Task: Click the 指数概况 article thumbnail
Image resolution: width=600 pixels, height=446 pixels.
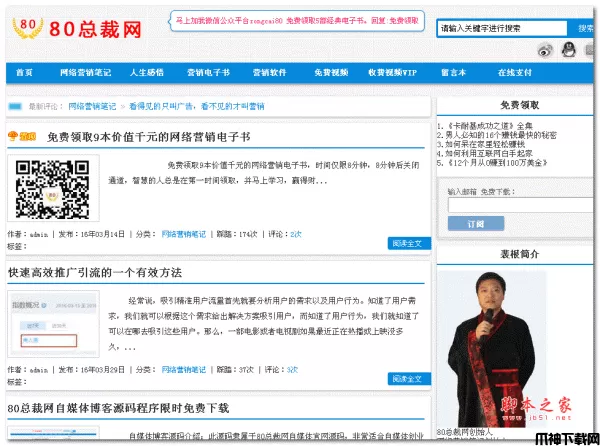Action: [x=53, y=324]
